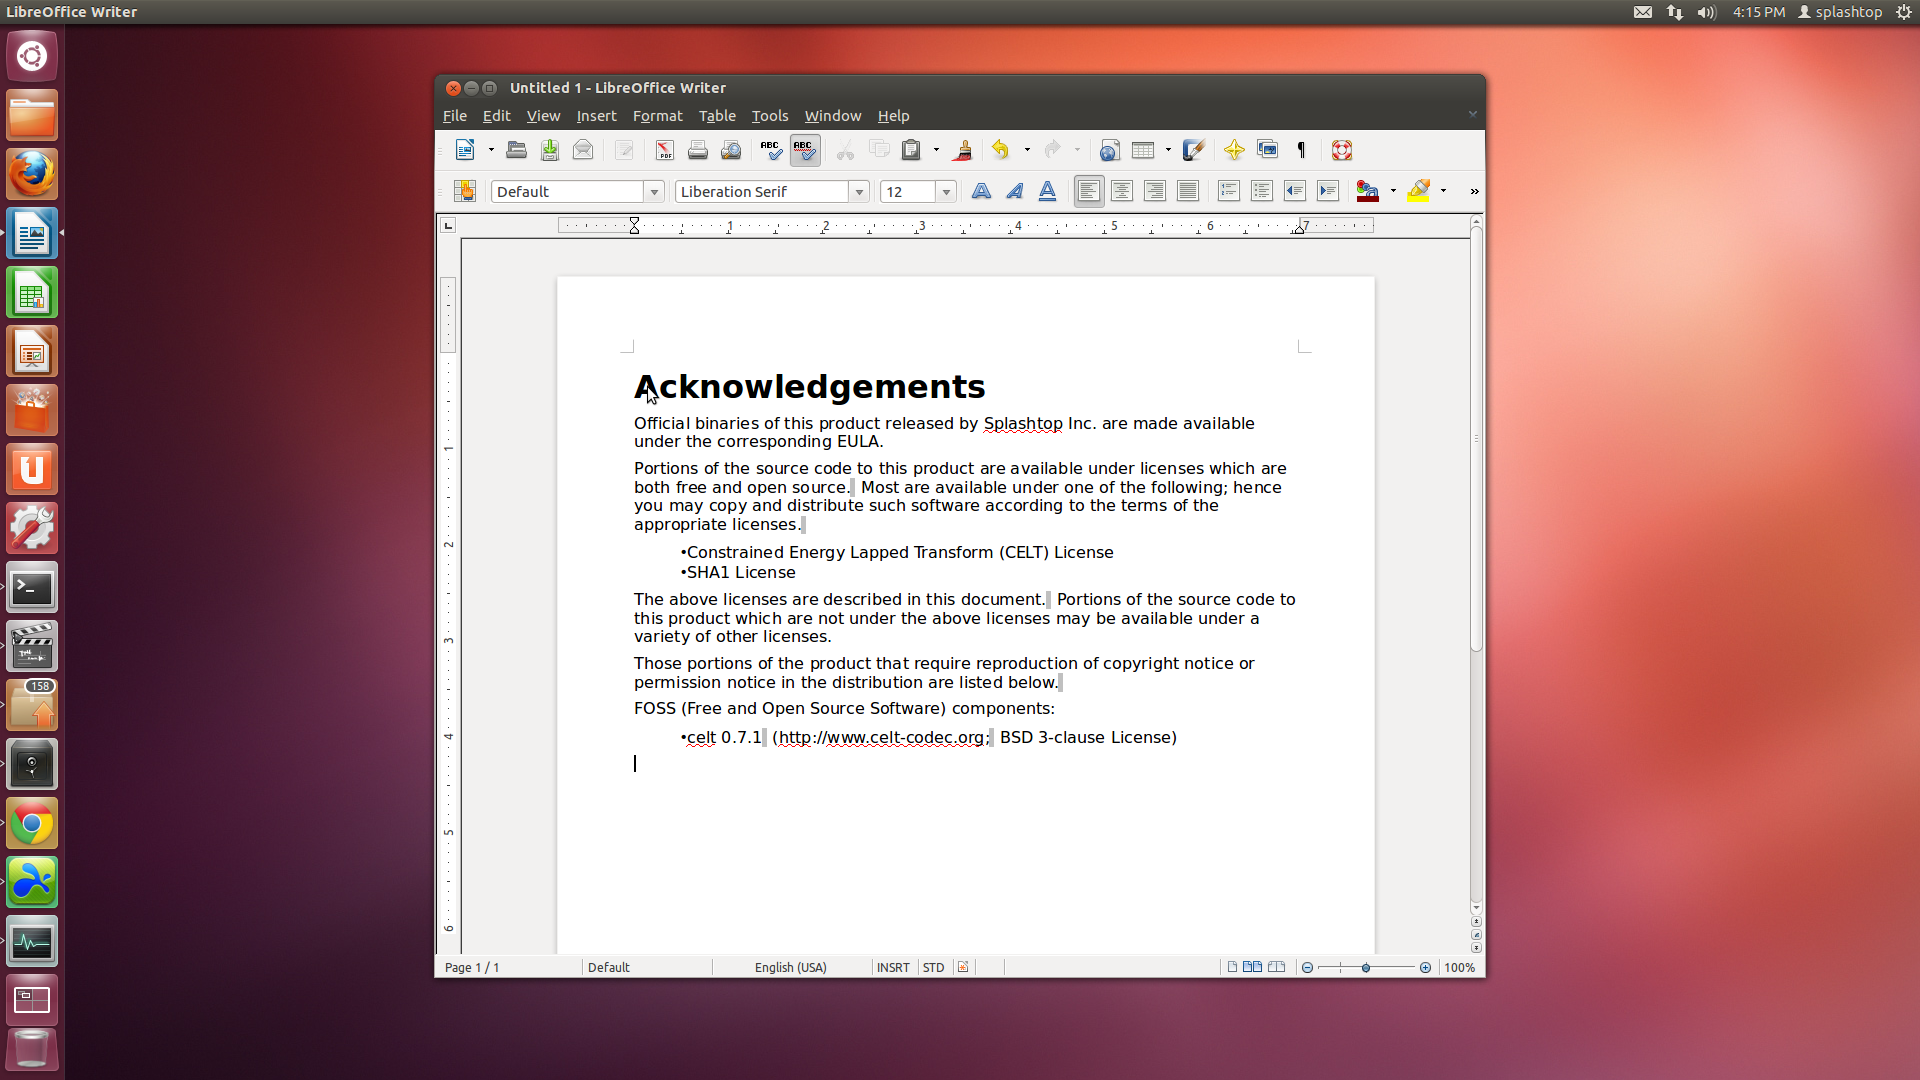Open Firefox from the Ubuntu launcher
Screen dimensions: 1920x1080
(x=32, y=175)
